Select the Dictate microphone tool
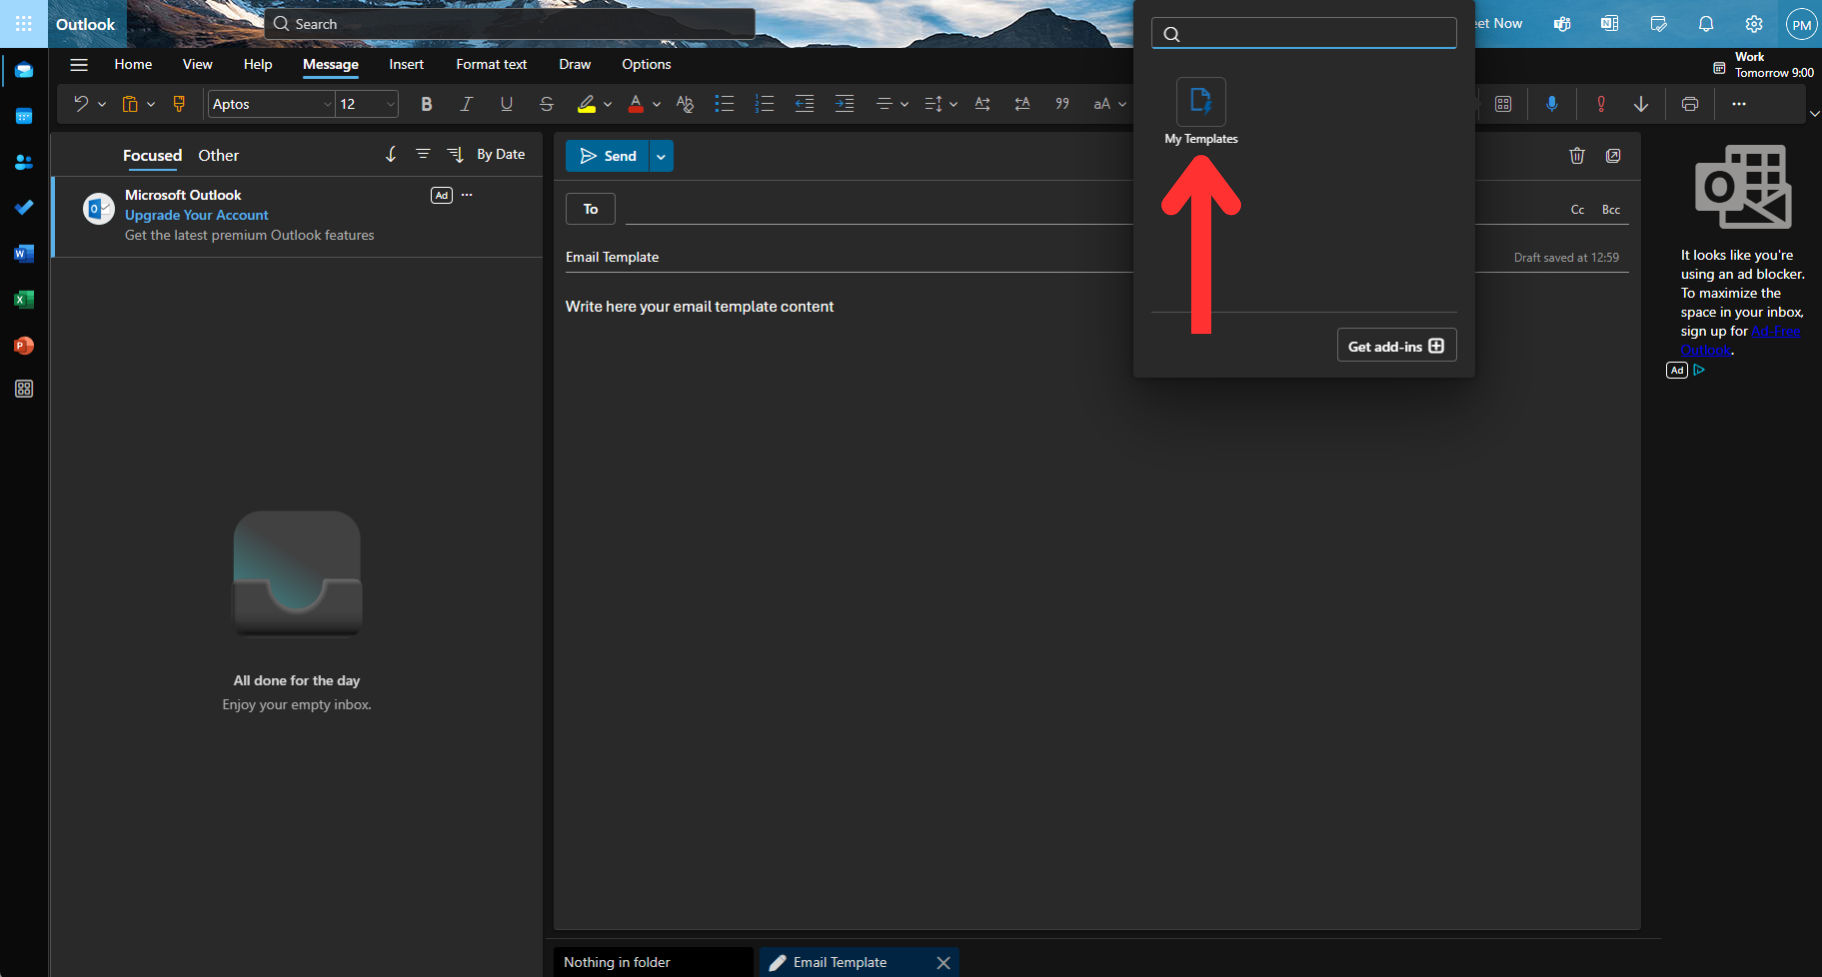This screenshot has height=977, width=1822. (x=1553, y=103)
